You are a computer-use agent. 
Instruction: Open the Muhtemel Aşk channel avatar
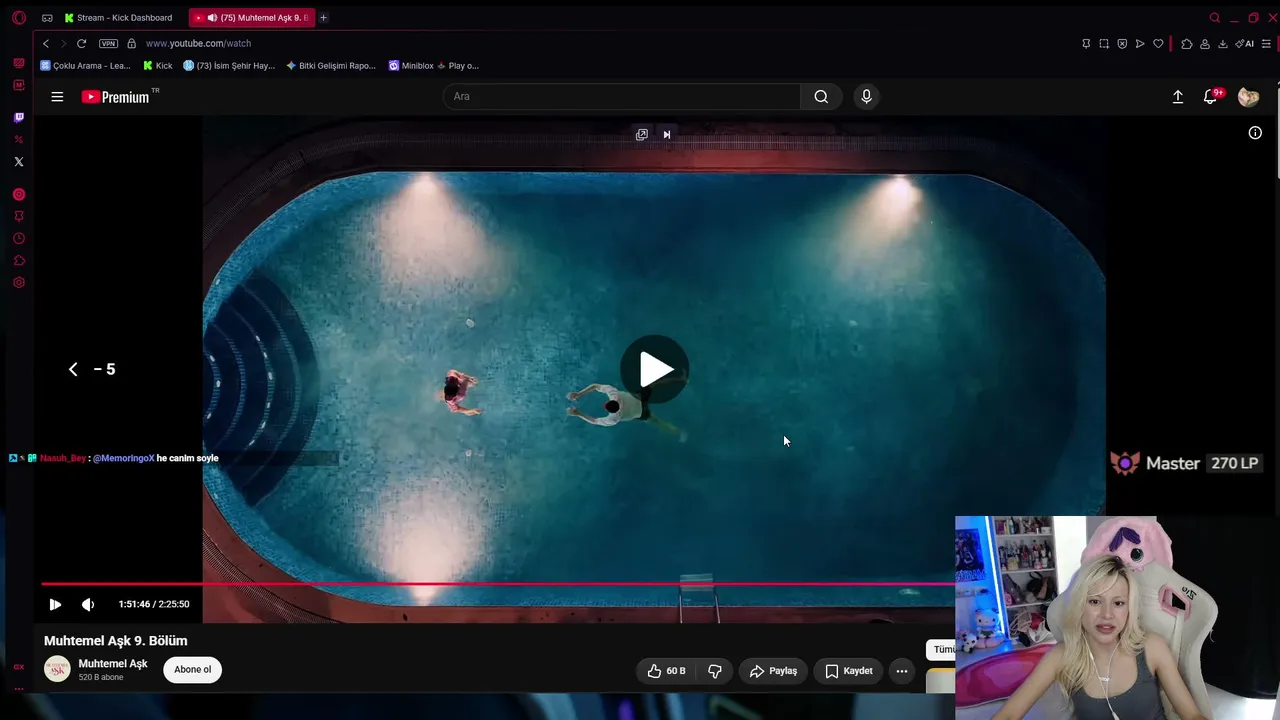pos(57,669)
